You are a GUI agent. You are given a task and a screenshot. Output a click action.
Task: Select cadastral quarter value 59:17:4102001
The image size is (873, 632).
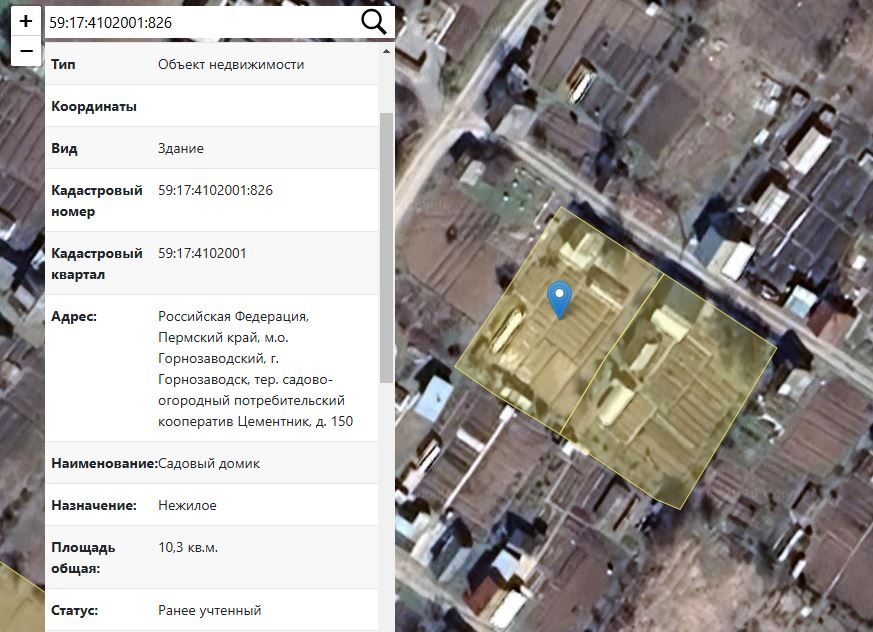coord(202,253)
